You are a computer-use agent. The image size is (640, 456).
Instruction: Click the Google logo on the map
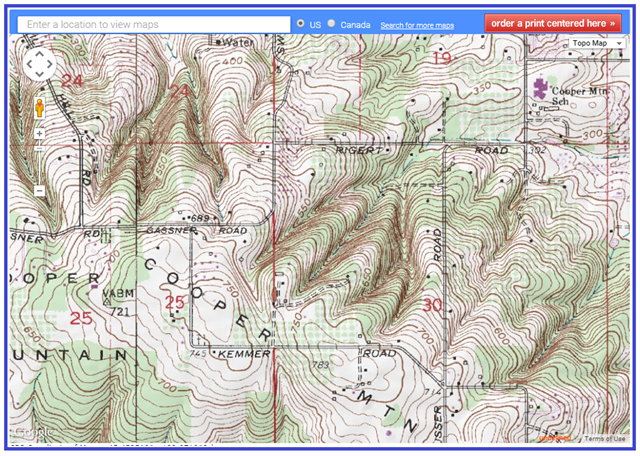click(x=28, y=436)
